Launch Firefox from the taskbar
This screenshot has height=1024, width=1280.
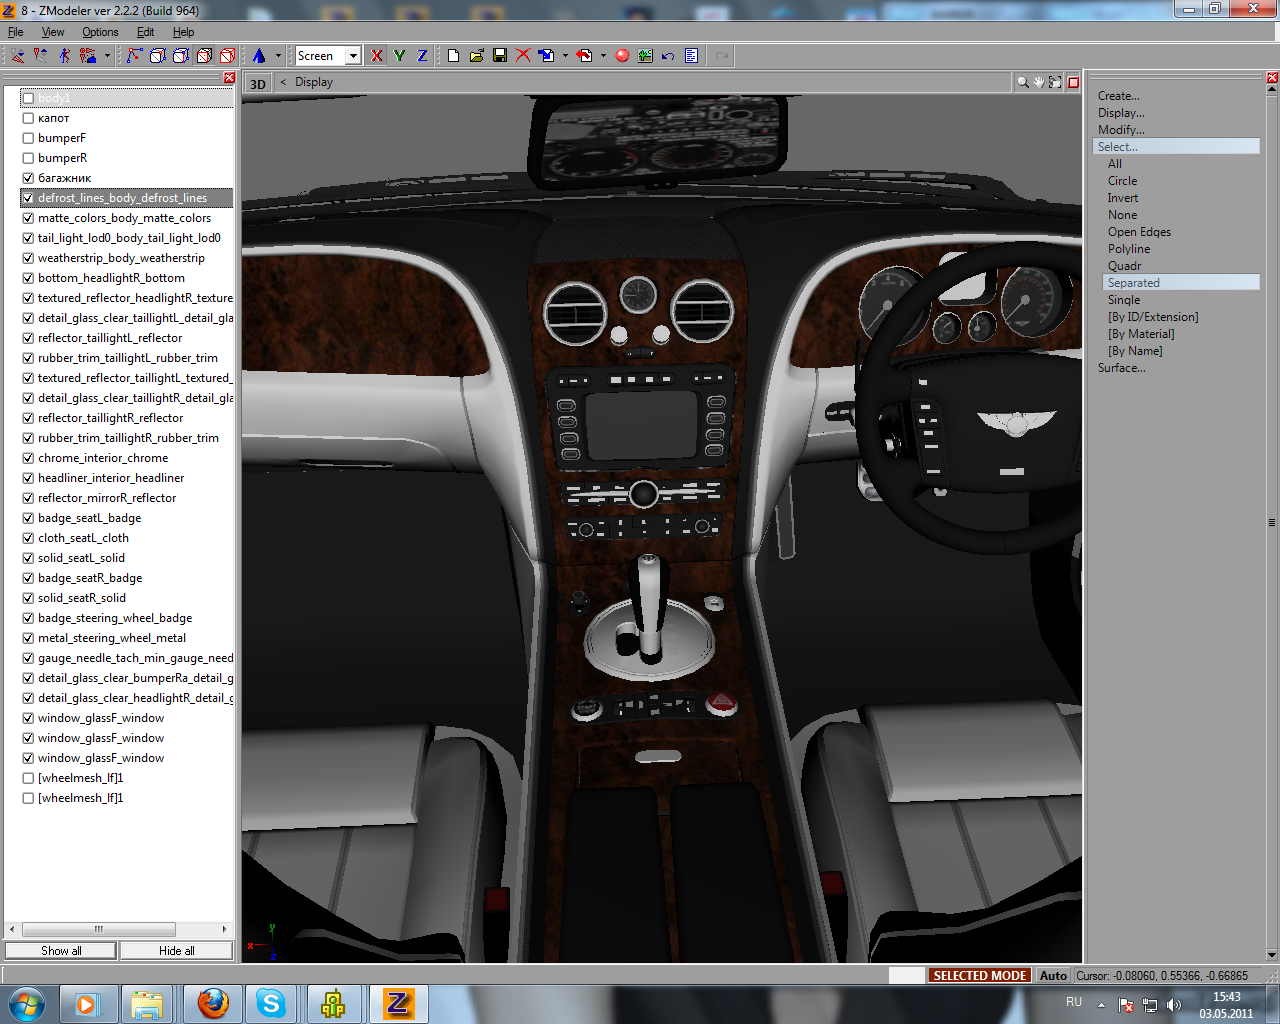pyautogui.click(x=212, y=1003)
